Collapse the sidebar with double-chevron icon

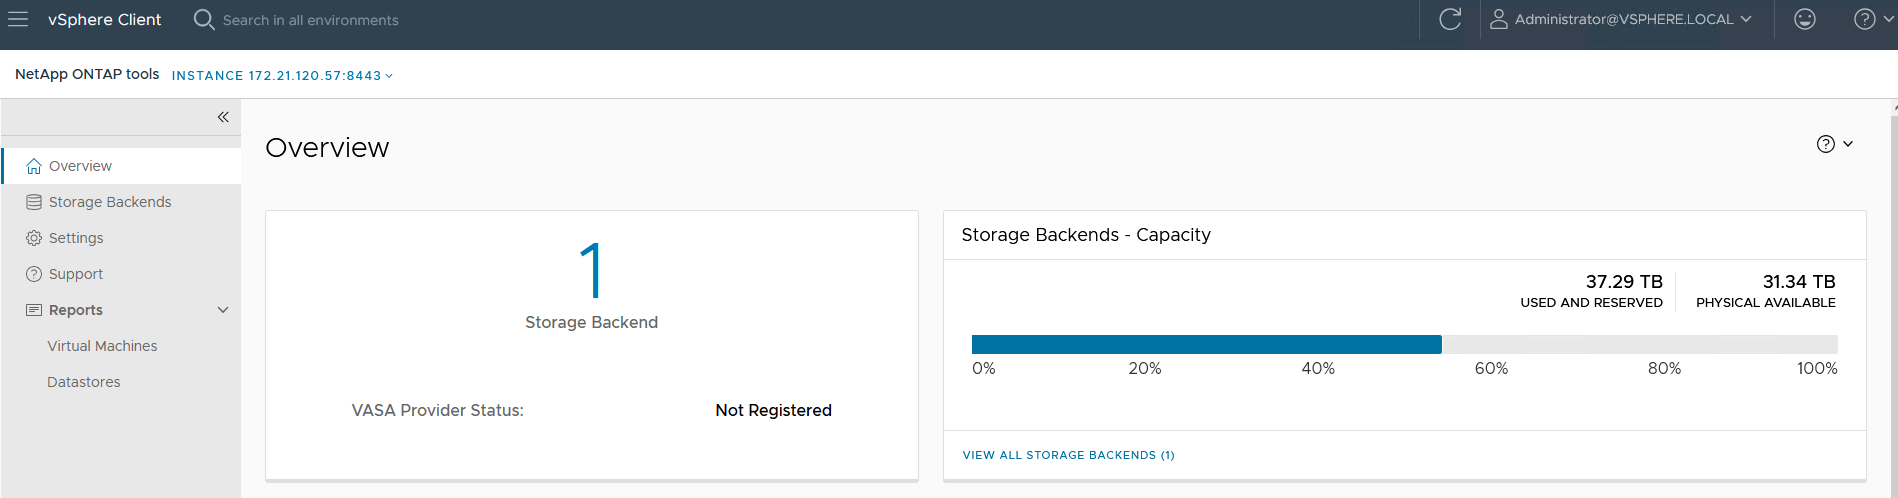223,117
